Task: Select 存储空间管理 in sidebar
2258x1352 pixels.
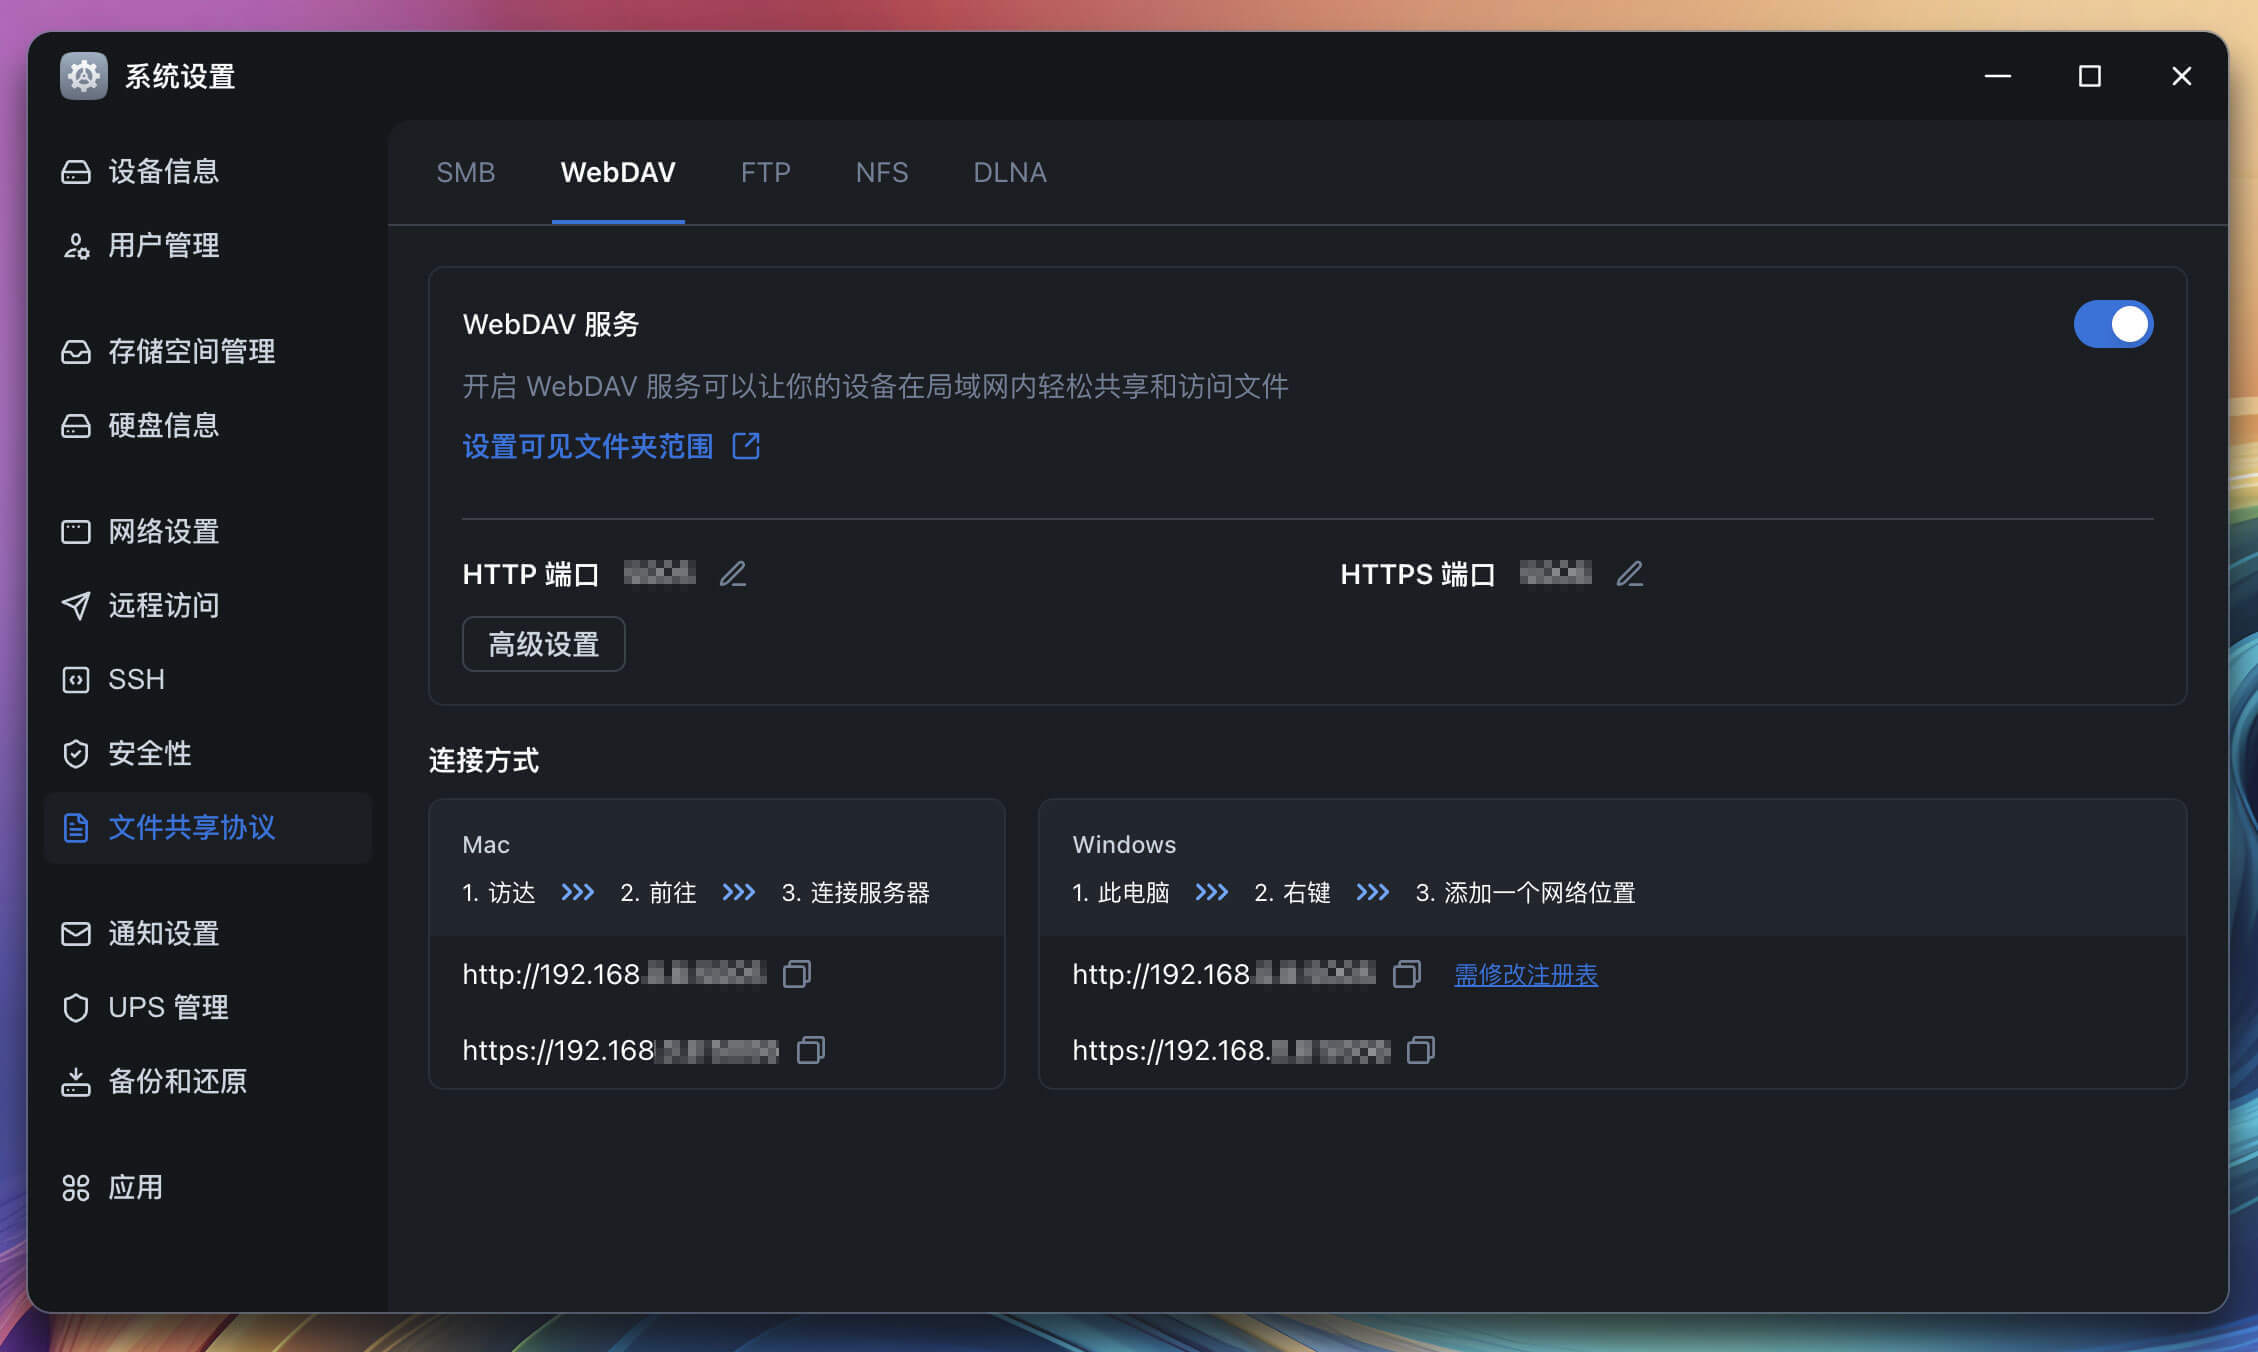Action: 191,351
